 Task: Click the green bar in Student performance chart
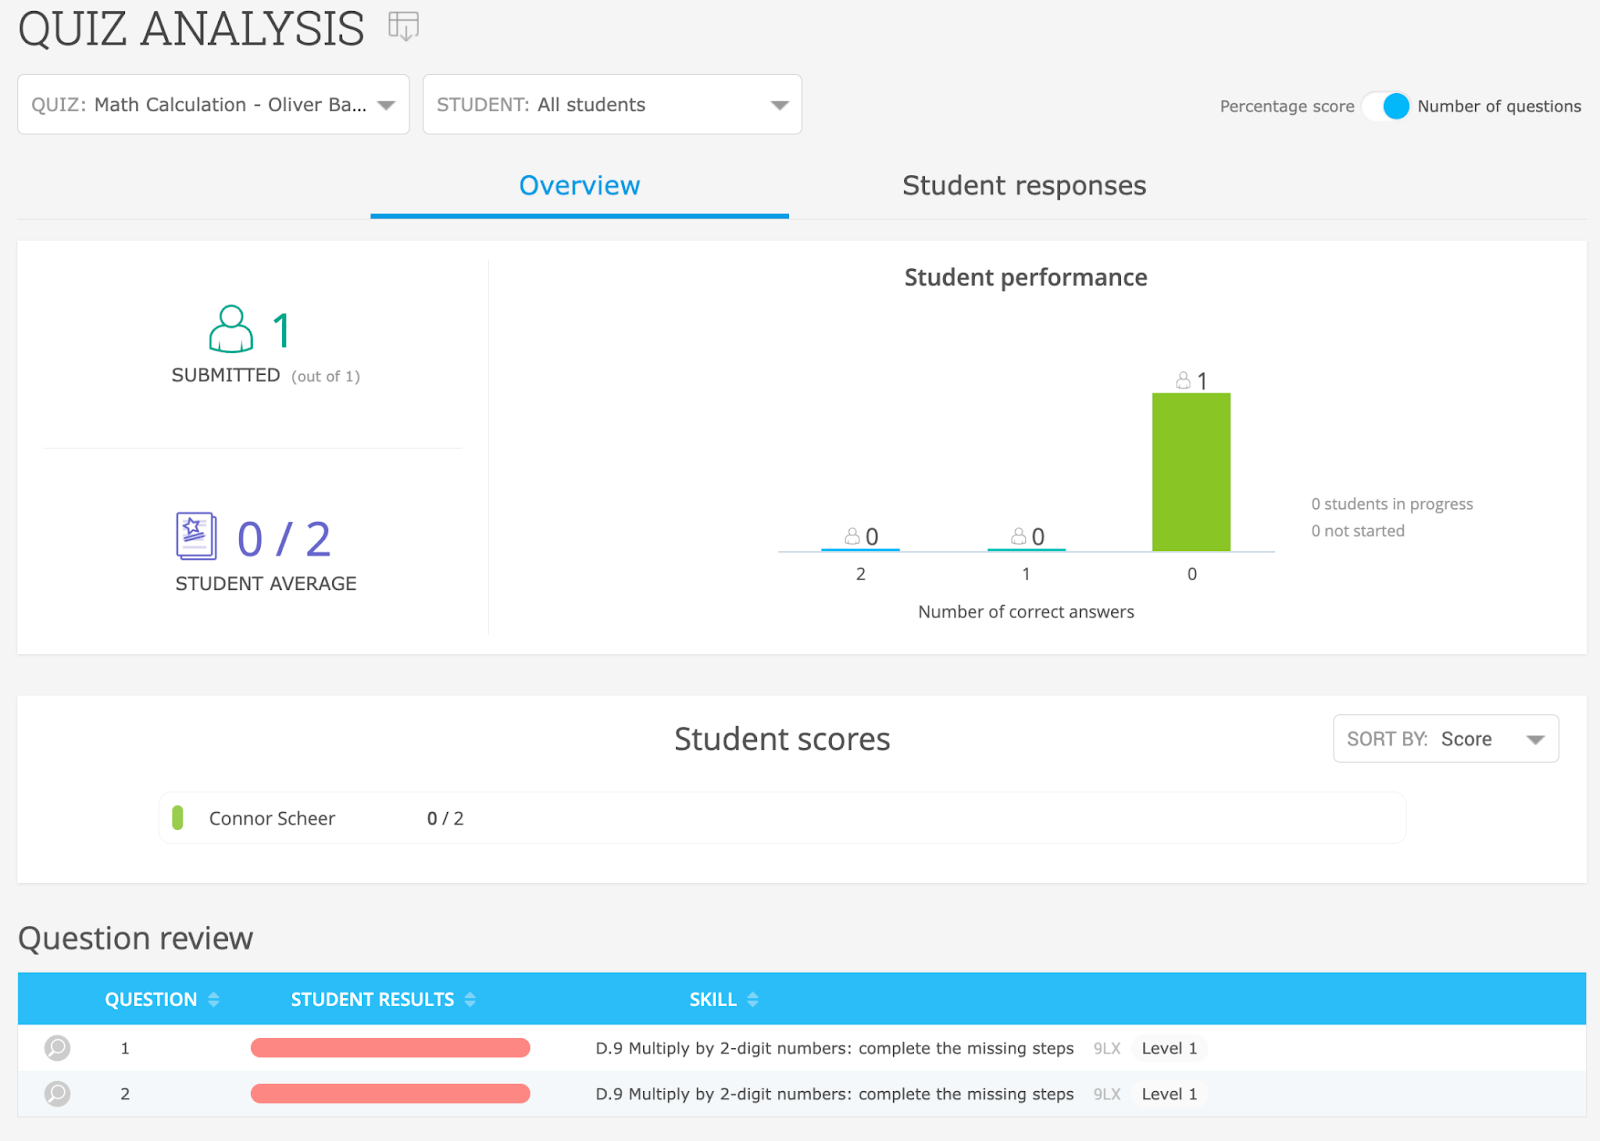[x=1191, y=472]
